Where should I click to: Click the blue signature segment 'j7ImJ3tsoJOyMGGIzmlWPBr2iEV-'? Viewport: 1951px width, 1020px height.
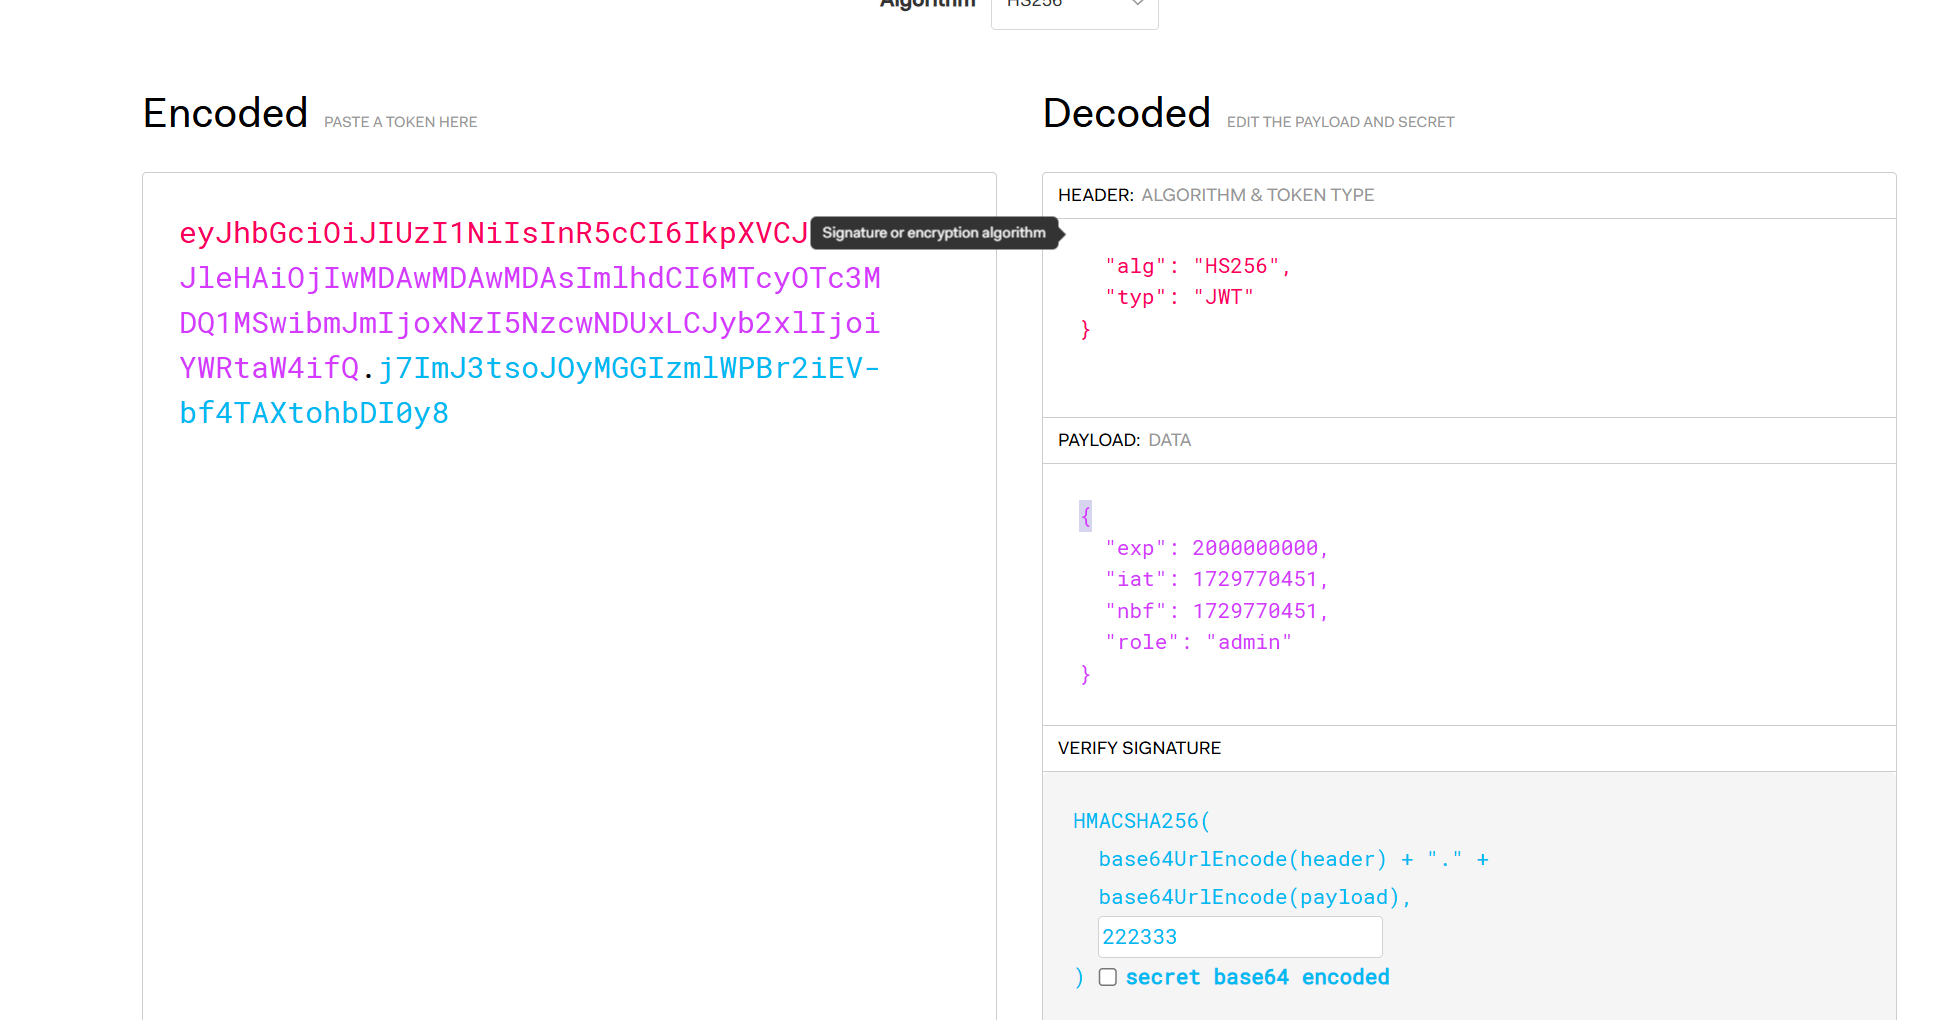(x=629, y=368)
